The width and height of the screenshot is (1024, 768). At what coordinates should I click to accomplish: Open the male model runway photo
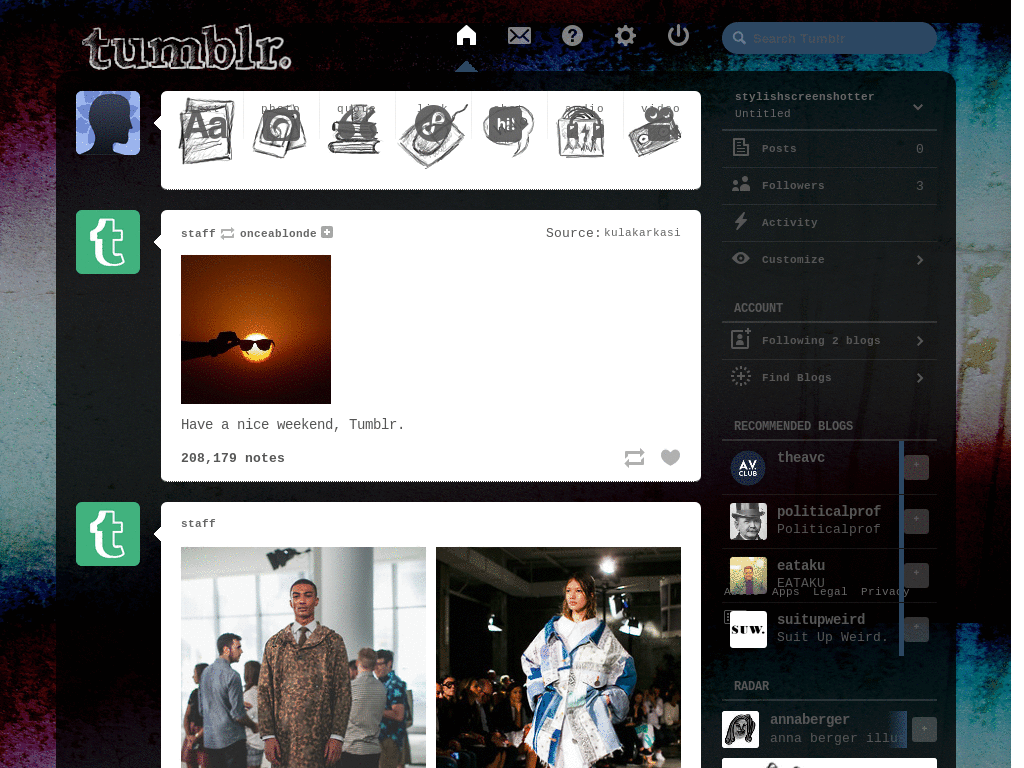[x=303, y=657]
